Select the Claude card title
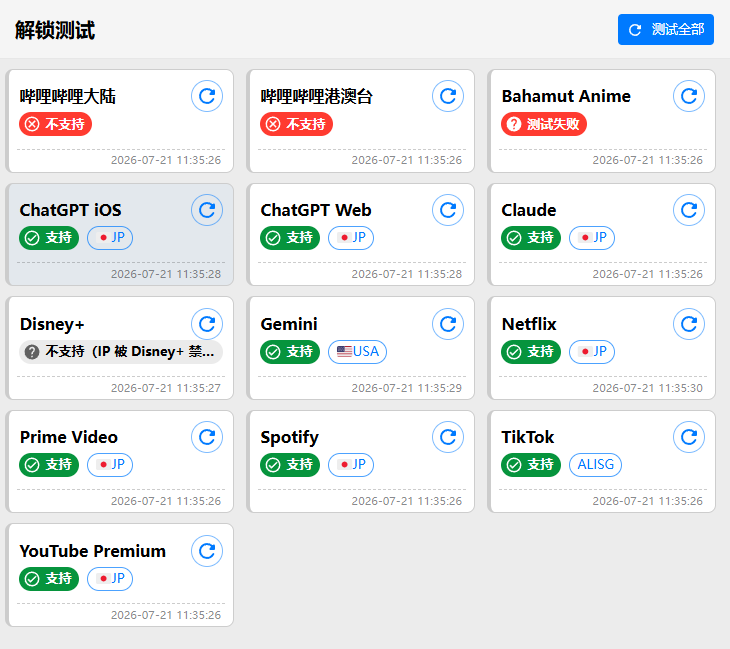 529,210
